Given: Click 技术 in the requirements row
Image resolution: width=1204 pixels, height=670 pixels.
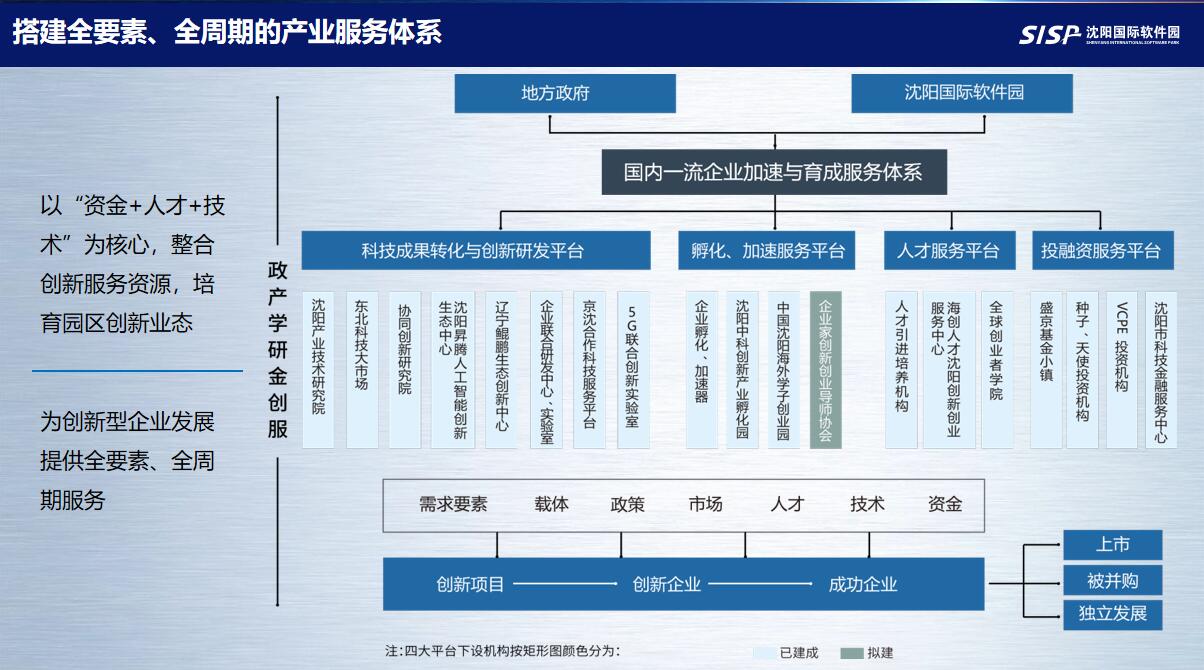Looking at the screenshot, I should pos(867,504).
